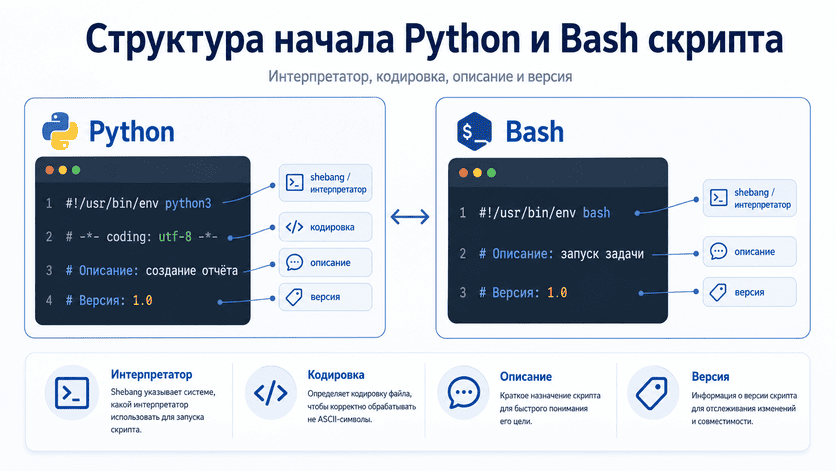Click text Определяет кодировку файла

(x=359, y=394)
